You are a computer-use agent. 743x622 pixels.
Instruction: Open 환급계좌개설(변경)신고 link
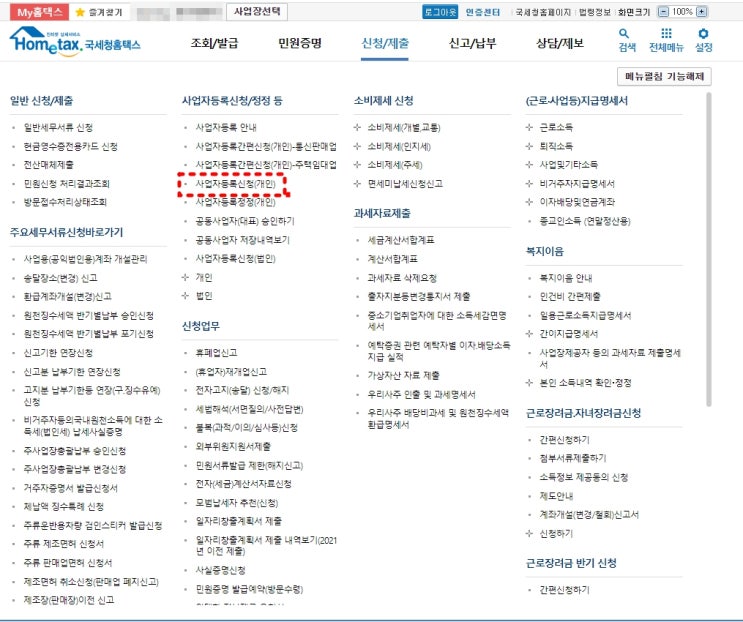click(68, 297)
